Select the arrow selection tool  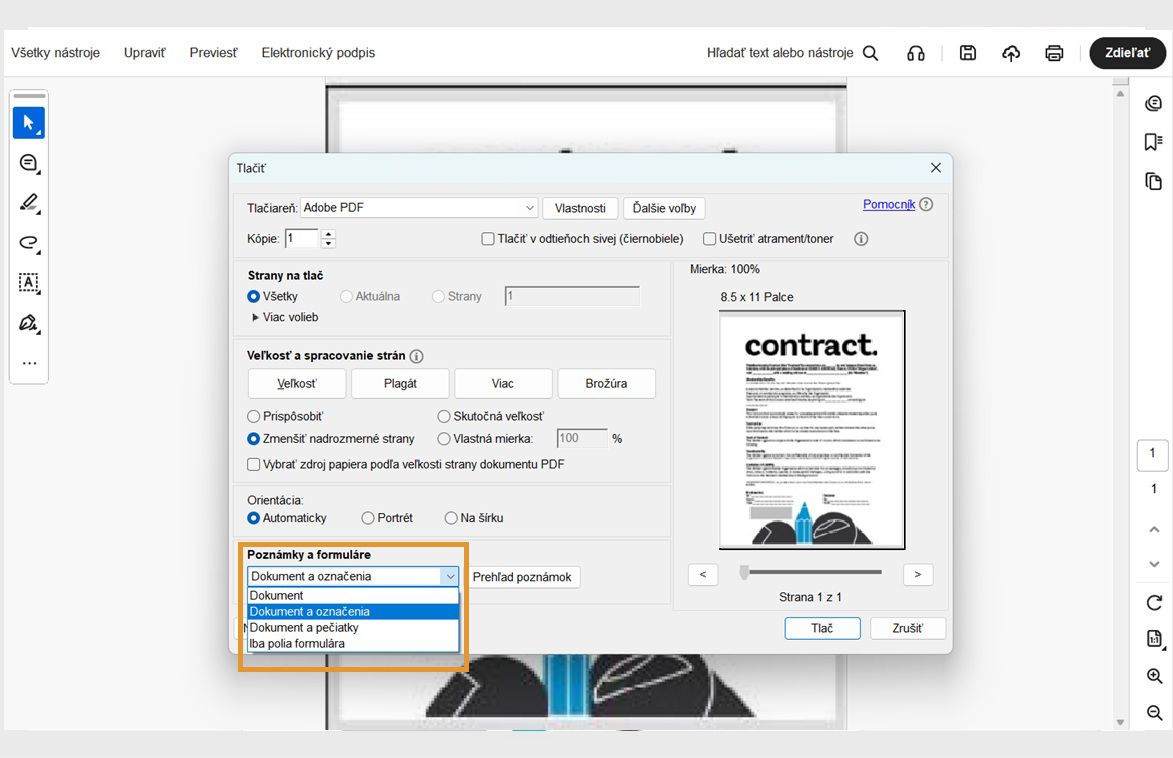click(x=28, y=123)
